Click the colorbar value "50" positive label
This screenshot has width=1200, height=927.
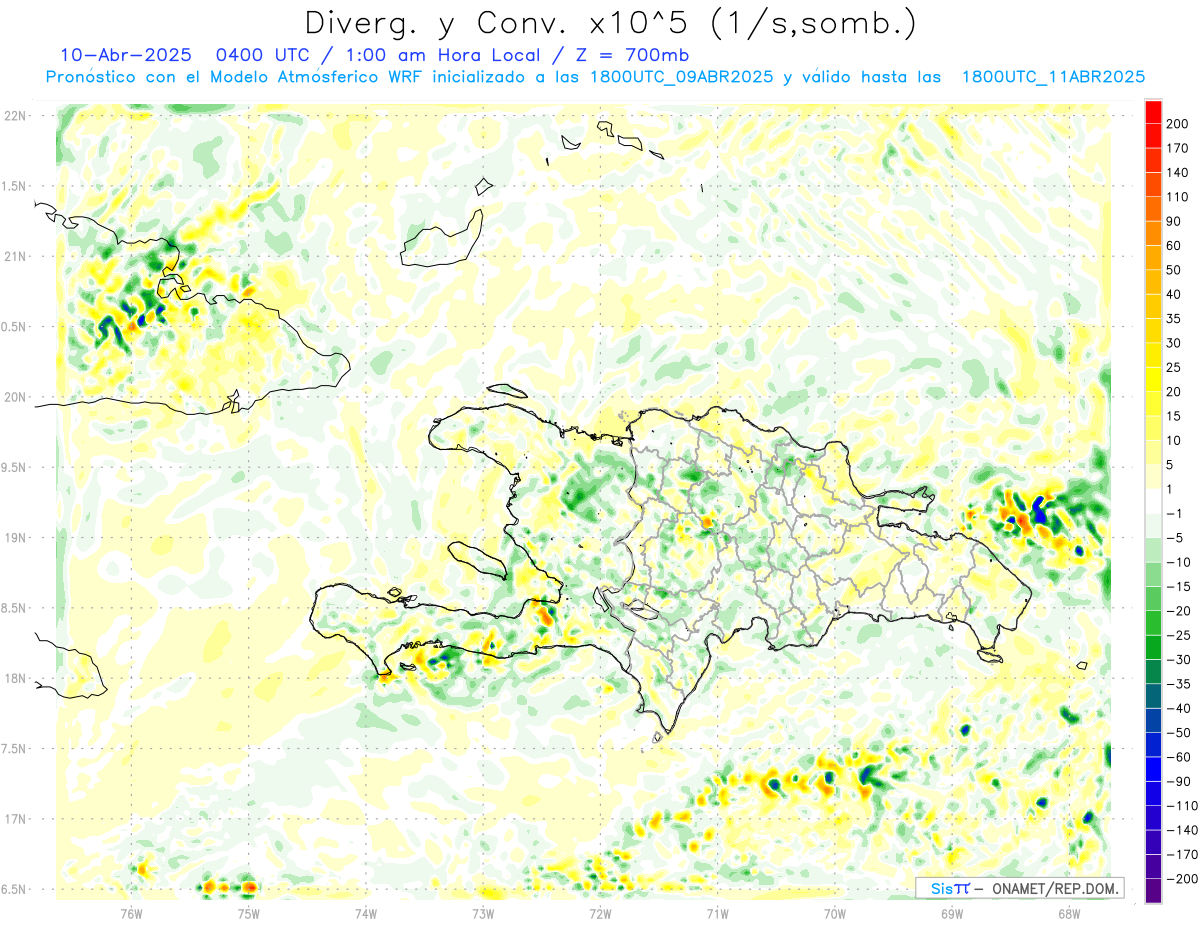tap(1174, 271)
